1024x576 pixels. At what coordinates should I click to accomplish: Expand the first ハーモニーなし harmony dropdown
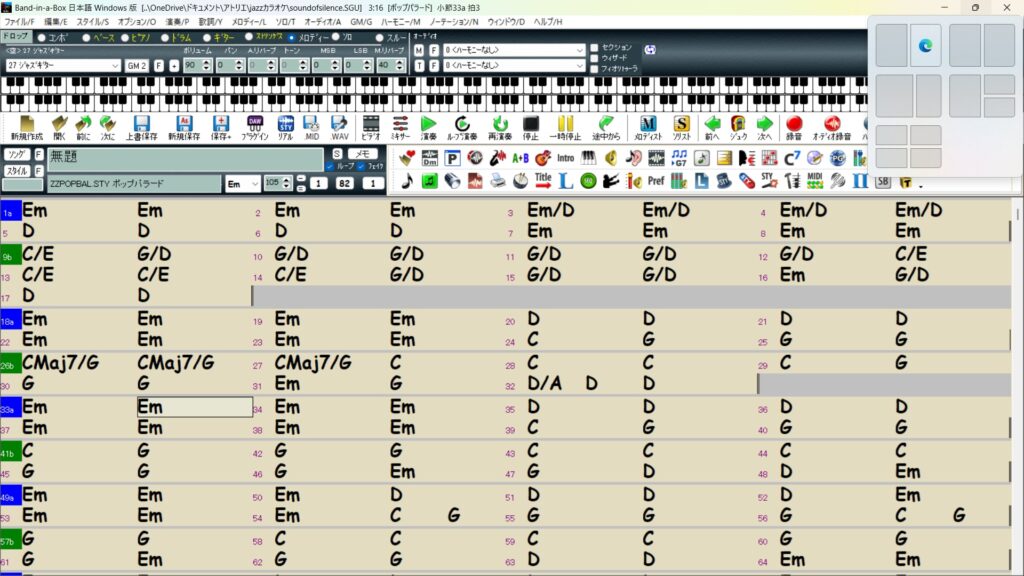579,49
